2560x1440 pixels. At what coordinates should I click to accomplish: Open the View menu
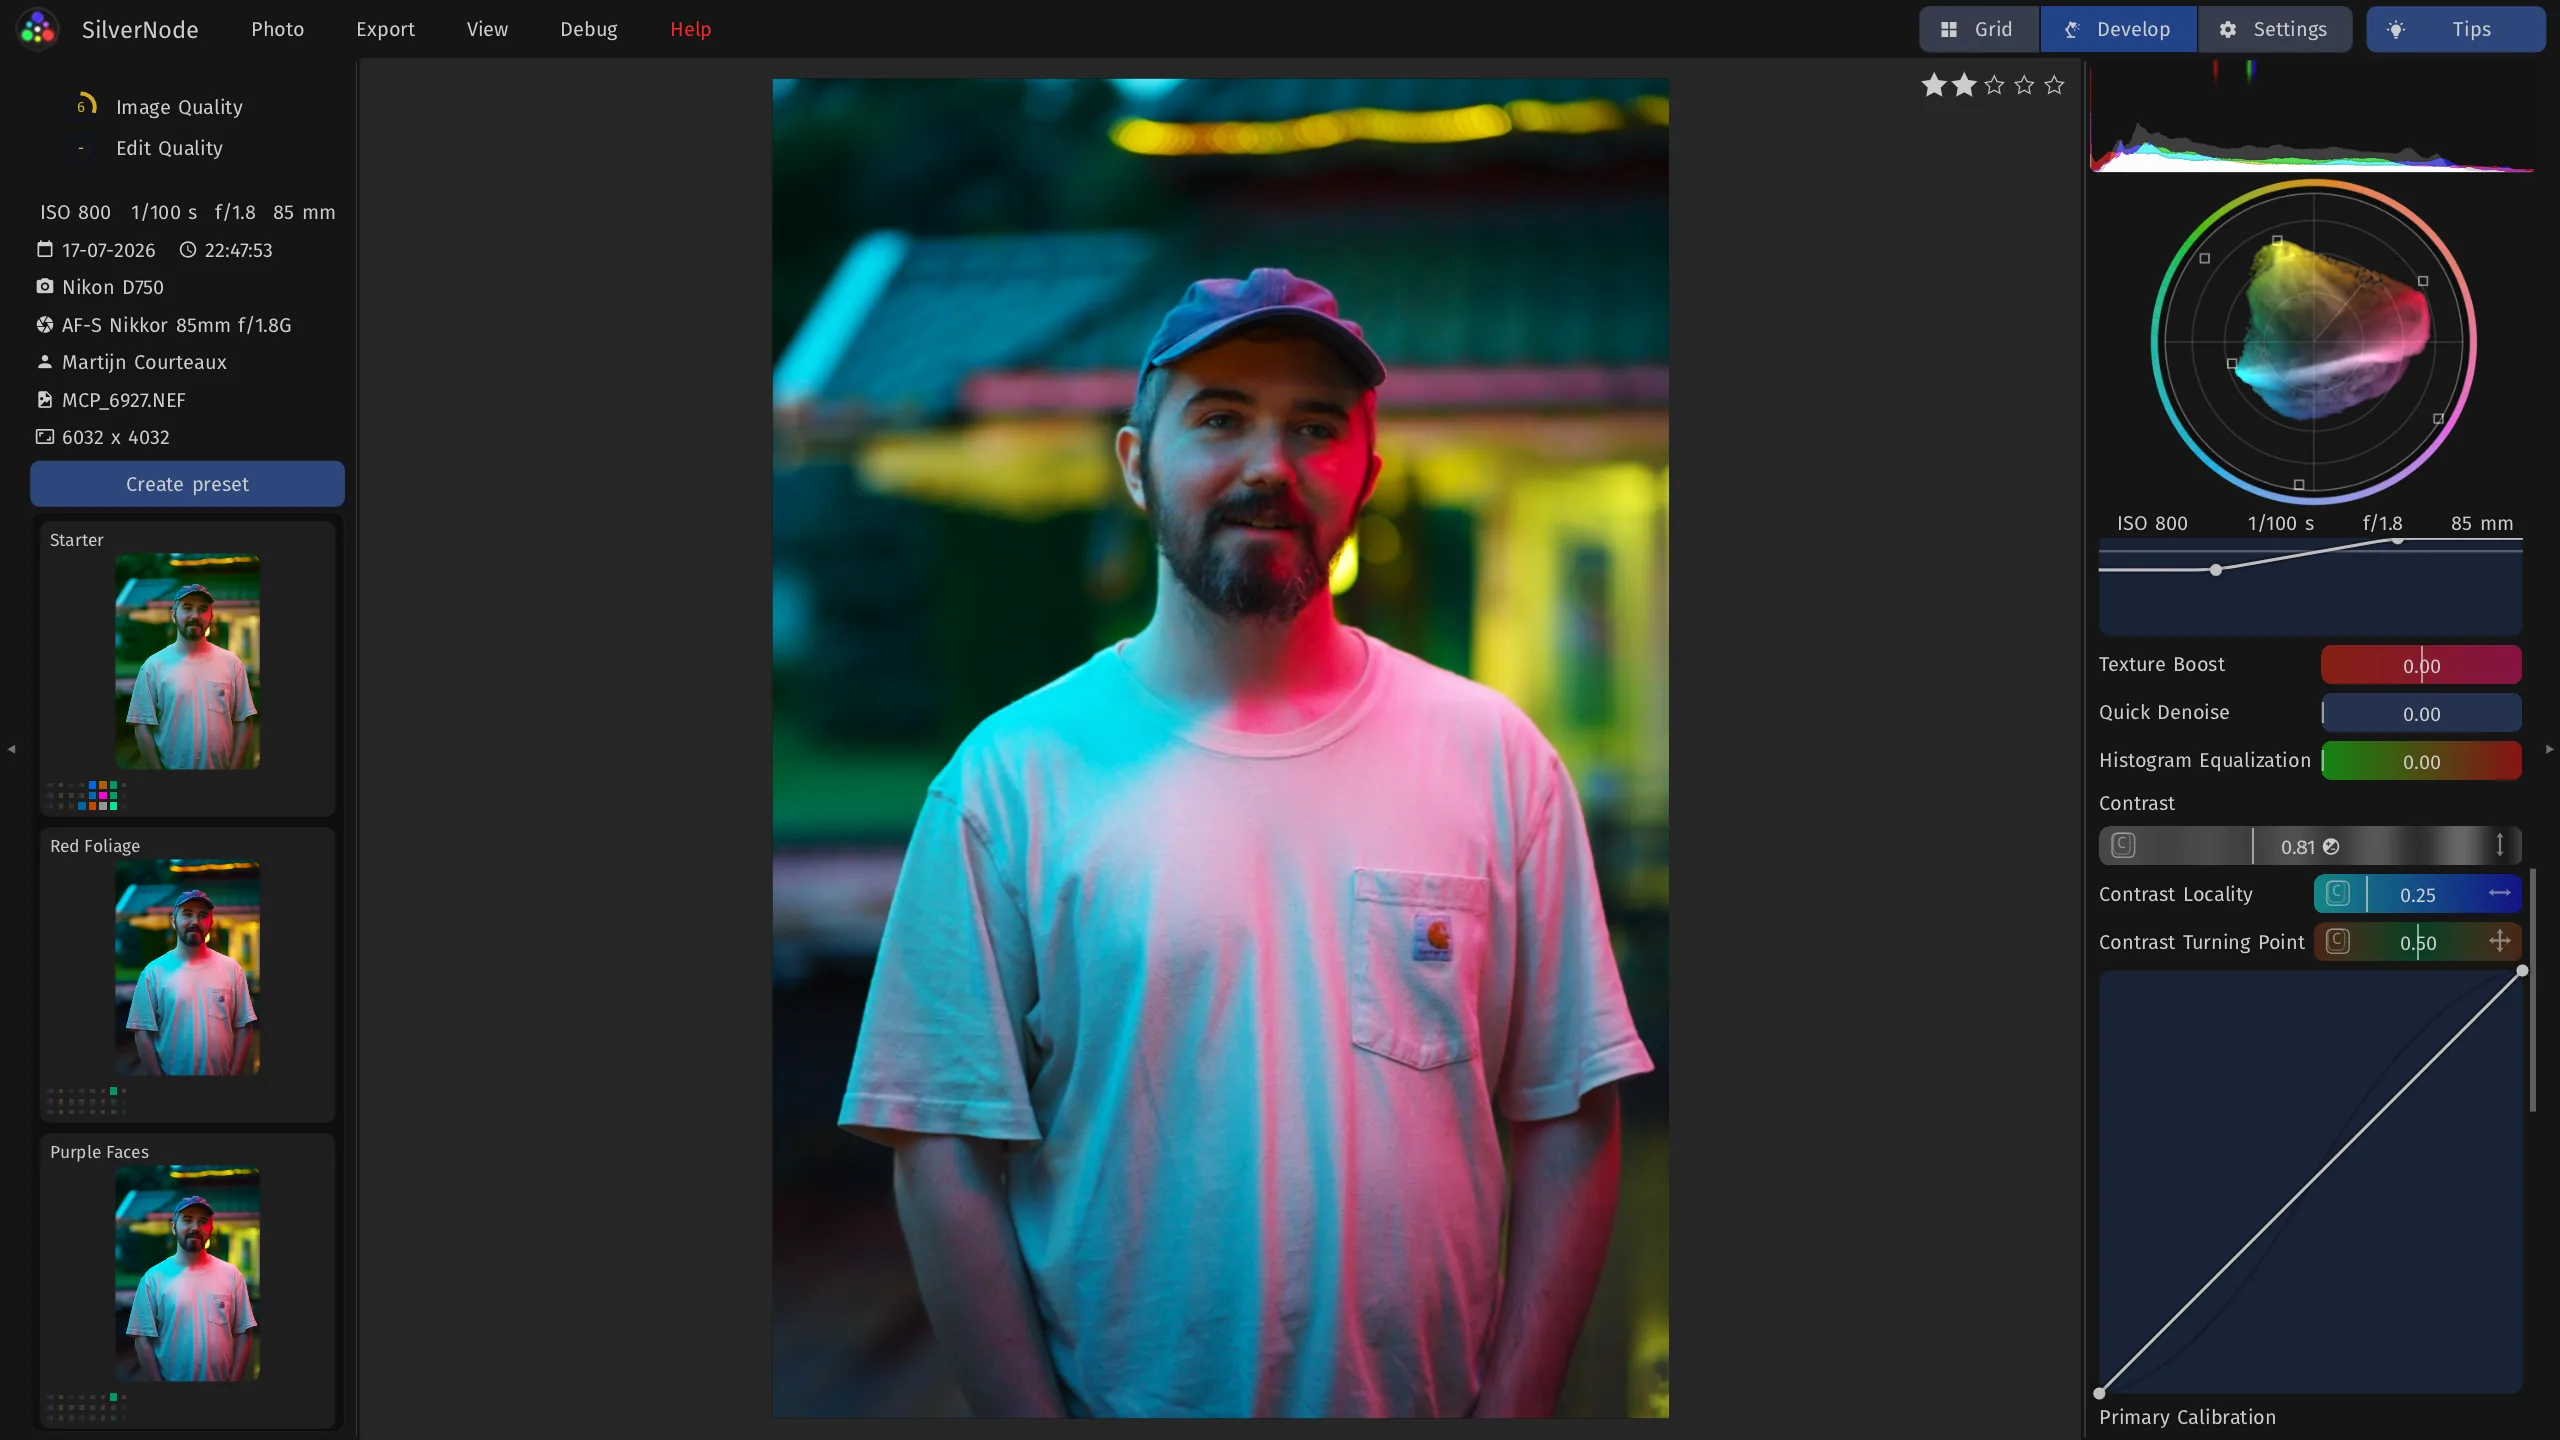(487, 29)
